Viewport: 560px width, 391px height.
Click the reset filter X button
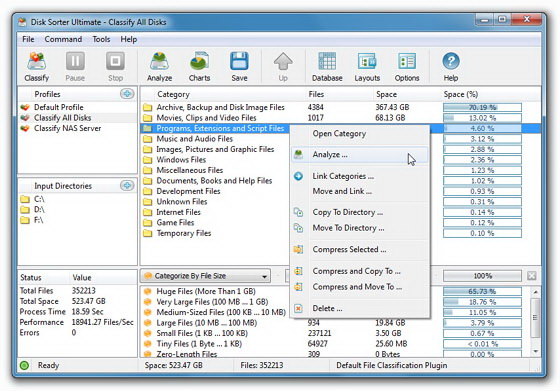531,276
